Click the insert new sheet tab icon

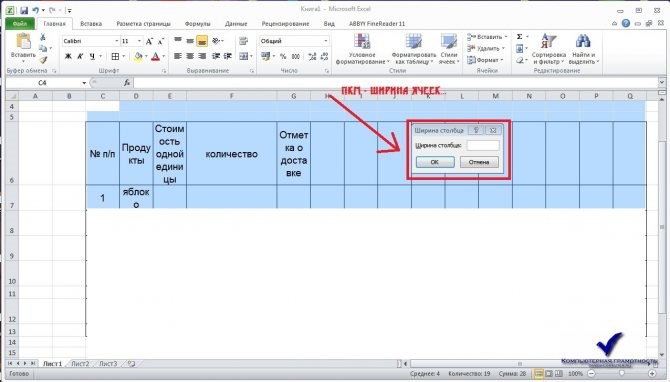point(131,364)
